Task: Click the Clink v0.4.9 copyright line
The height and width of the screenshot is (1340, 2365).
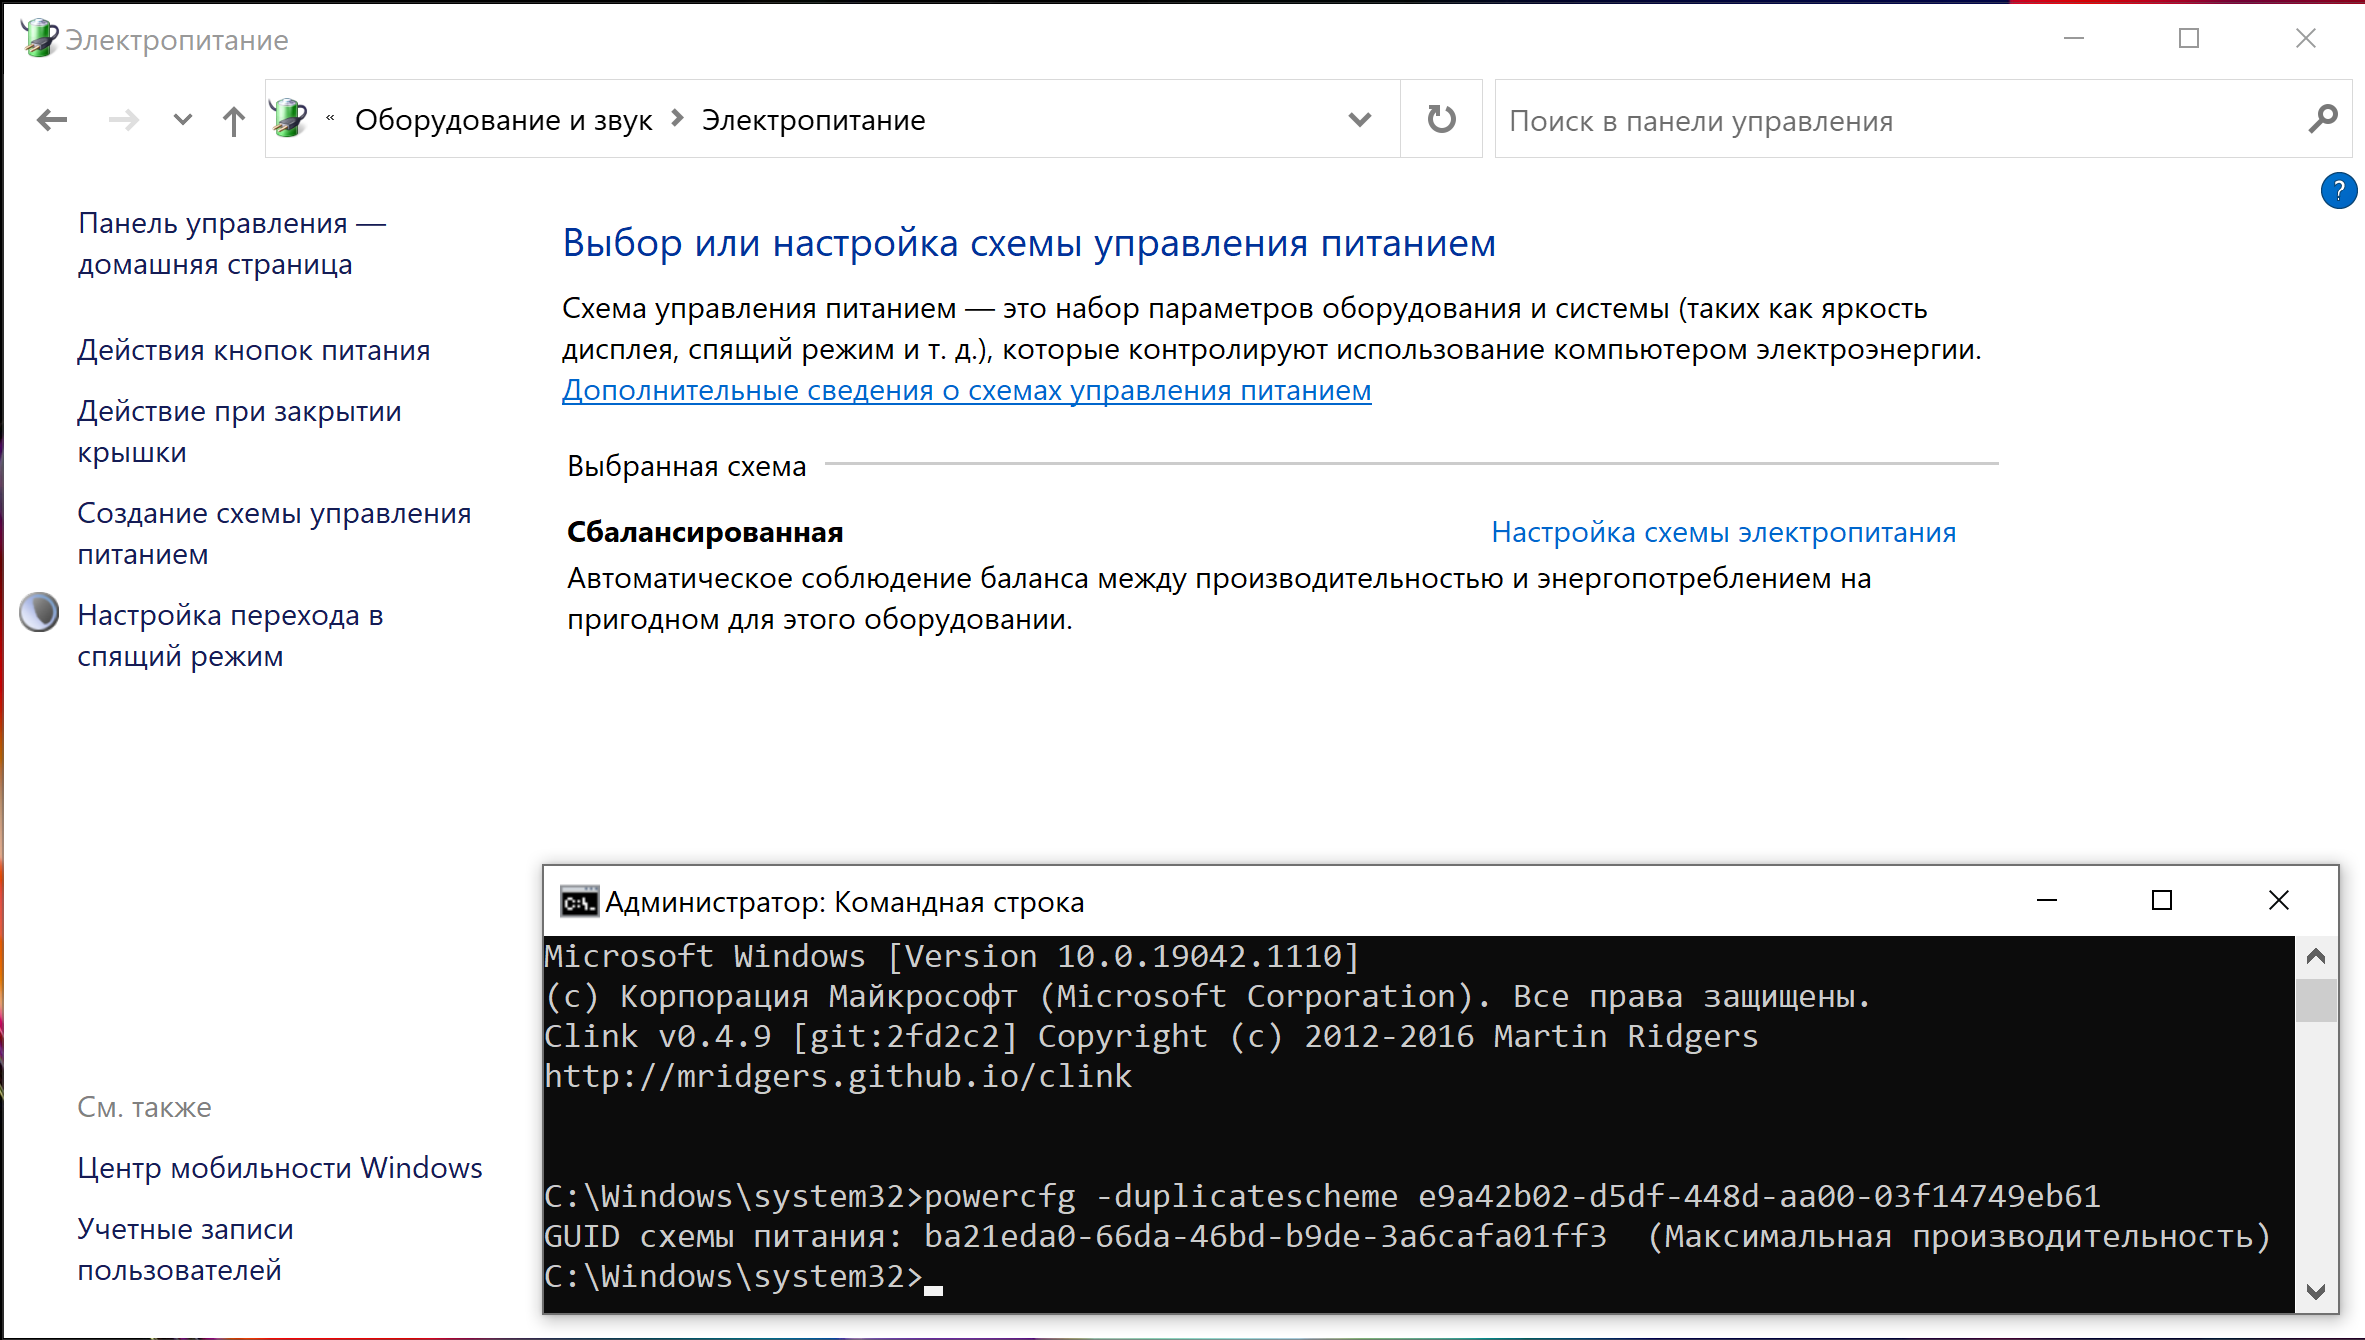Action: [x=1151, y=1036]
